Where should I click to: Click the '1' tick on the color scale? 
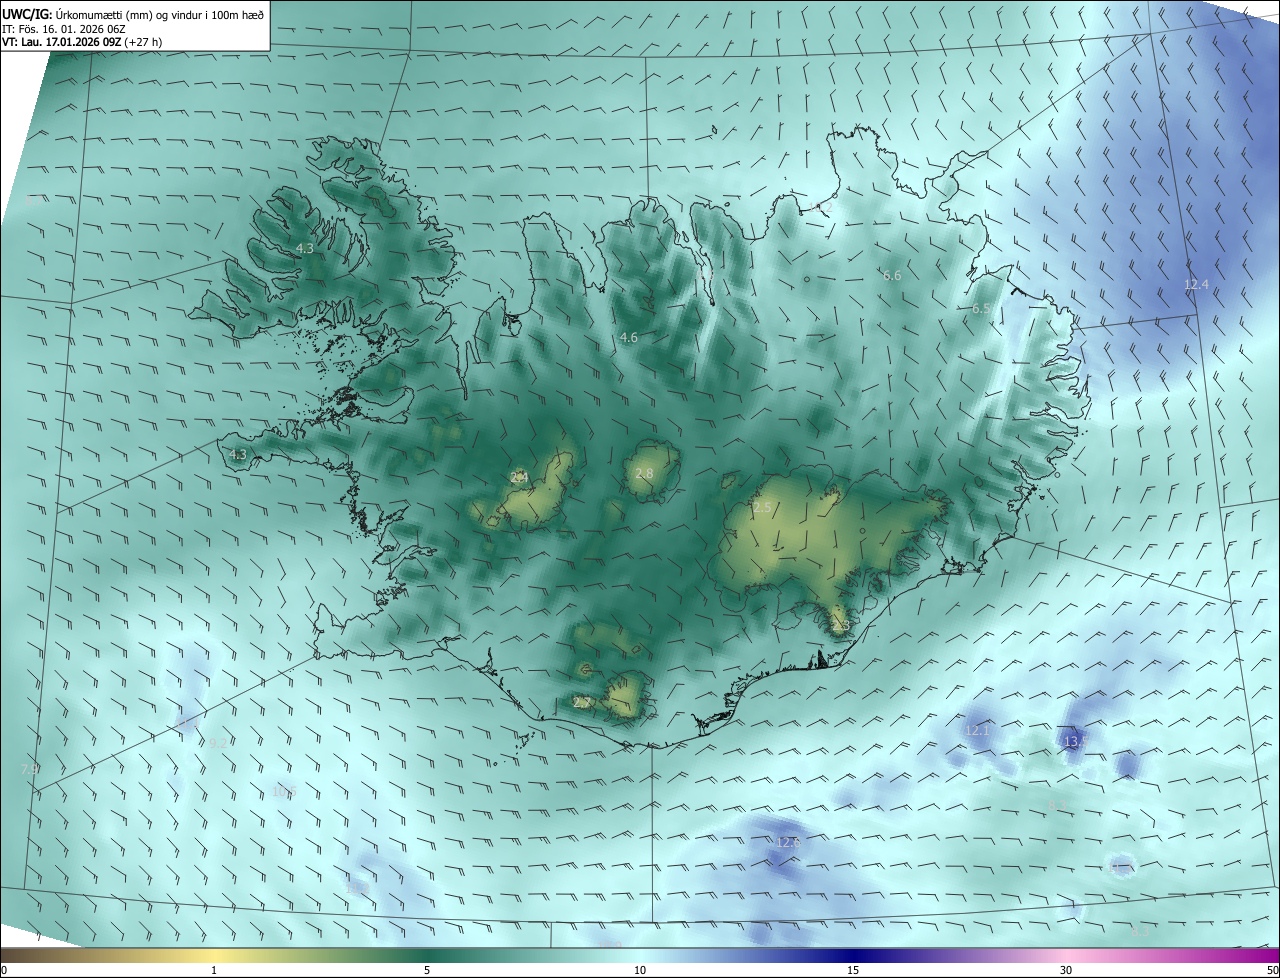[x=214, y=970]
